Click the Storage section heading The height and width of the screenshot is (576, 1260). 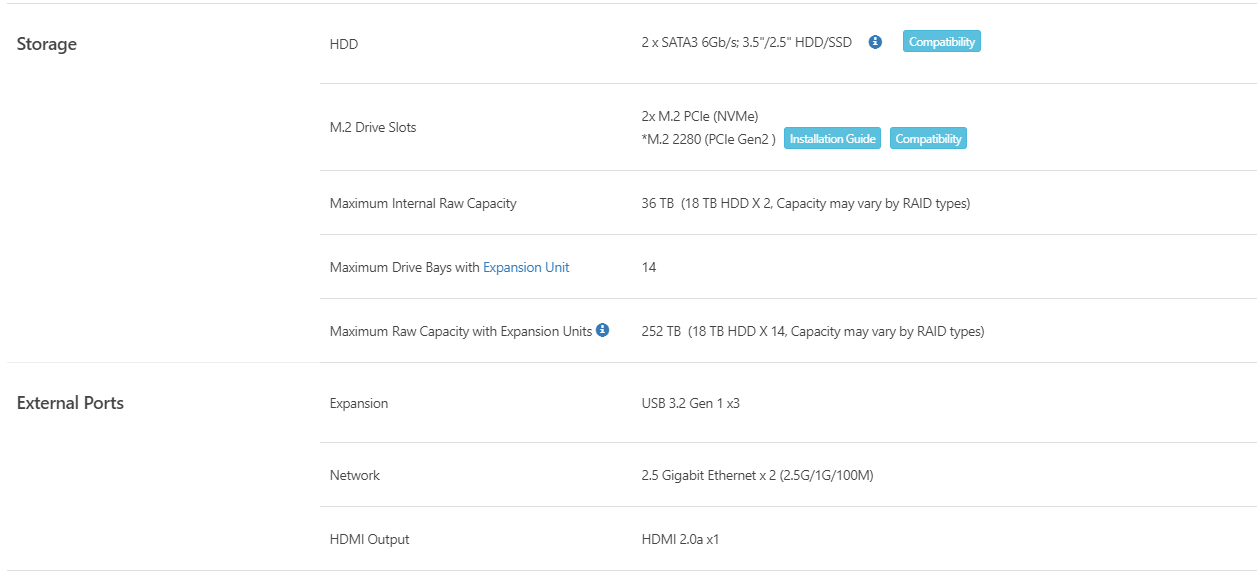pyautogui.click(x=47, y=44)
